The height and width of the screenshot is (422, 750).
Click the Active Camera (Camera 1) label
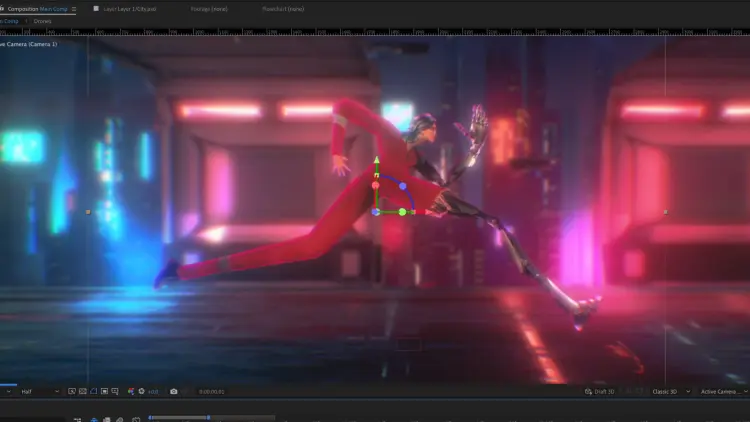[29, 44]
